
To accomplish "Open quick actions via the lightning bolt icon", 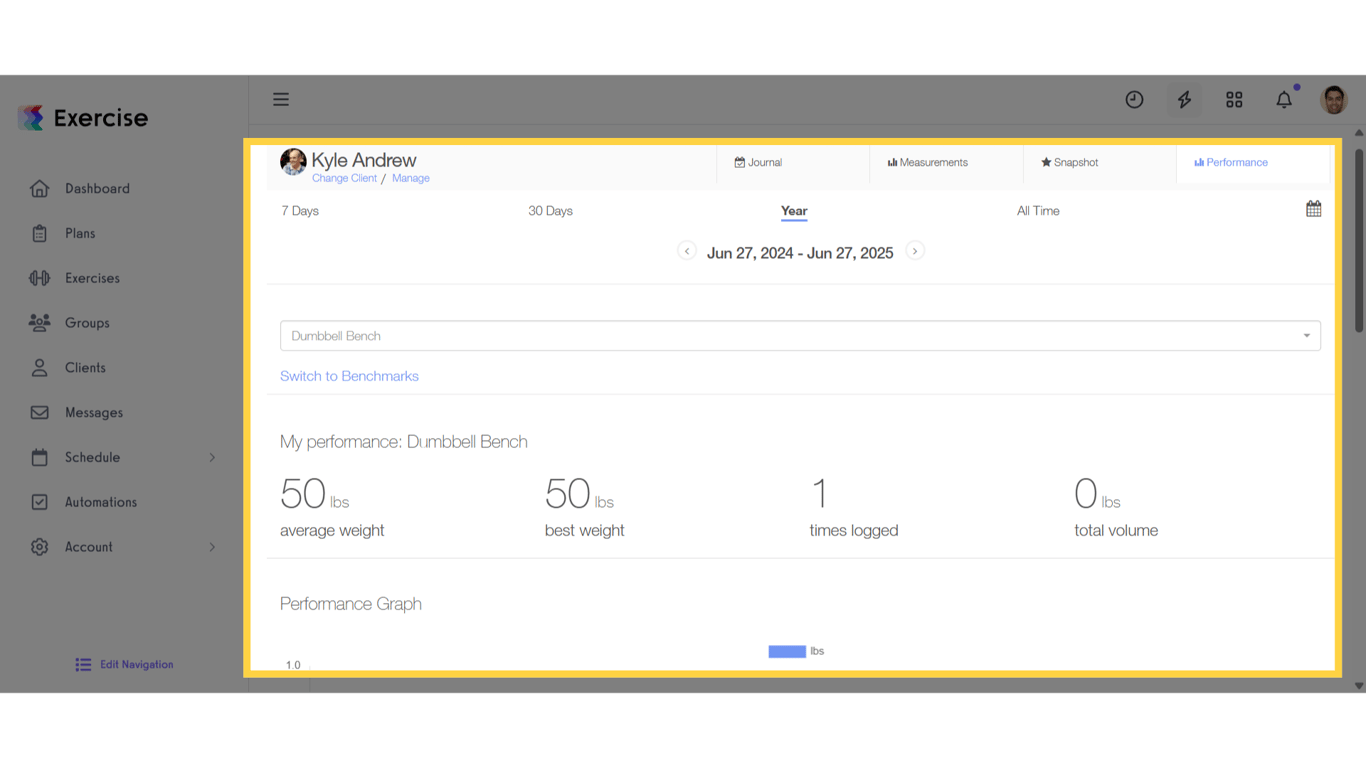I will coord(1184,99).
